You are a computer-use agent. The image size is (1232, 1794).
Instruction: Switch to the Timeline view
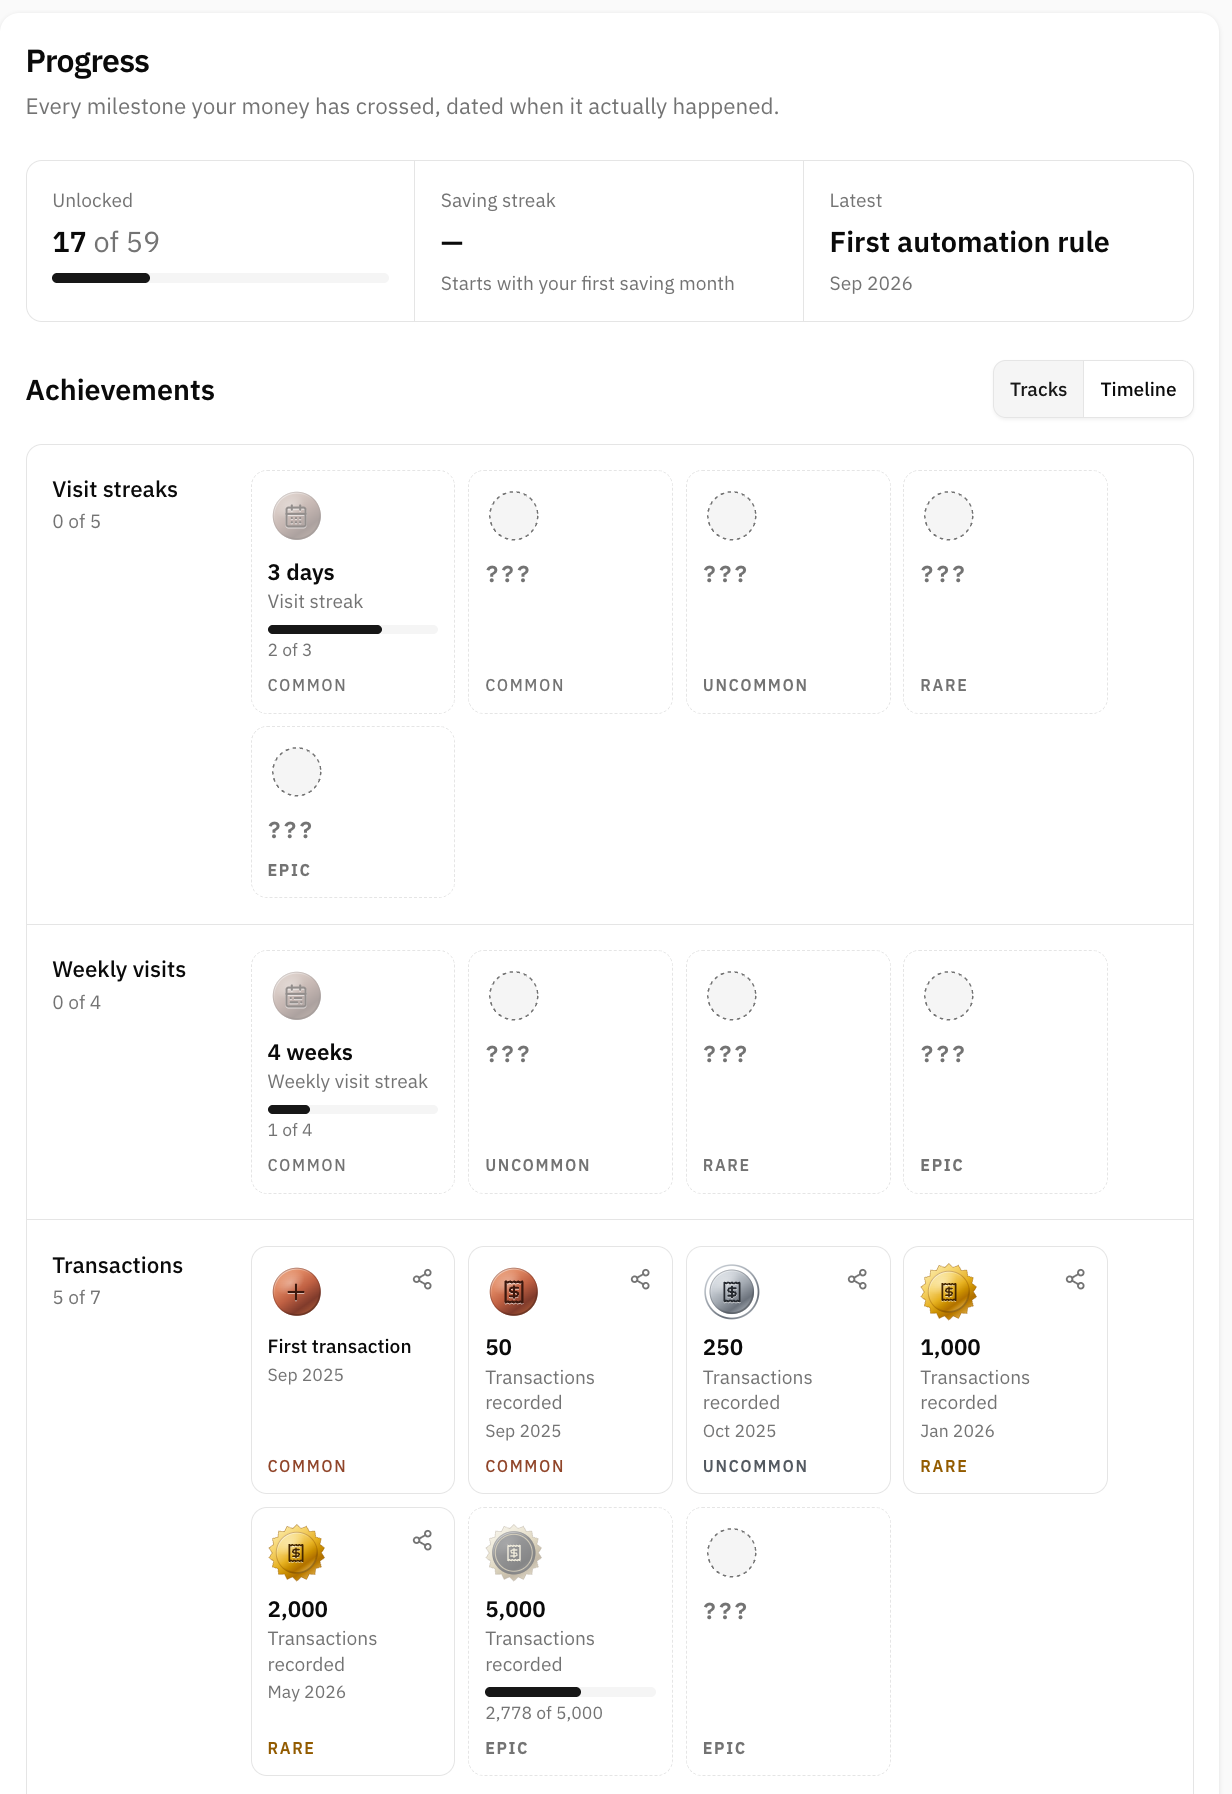point(1138,389)
